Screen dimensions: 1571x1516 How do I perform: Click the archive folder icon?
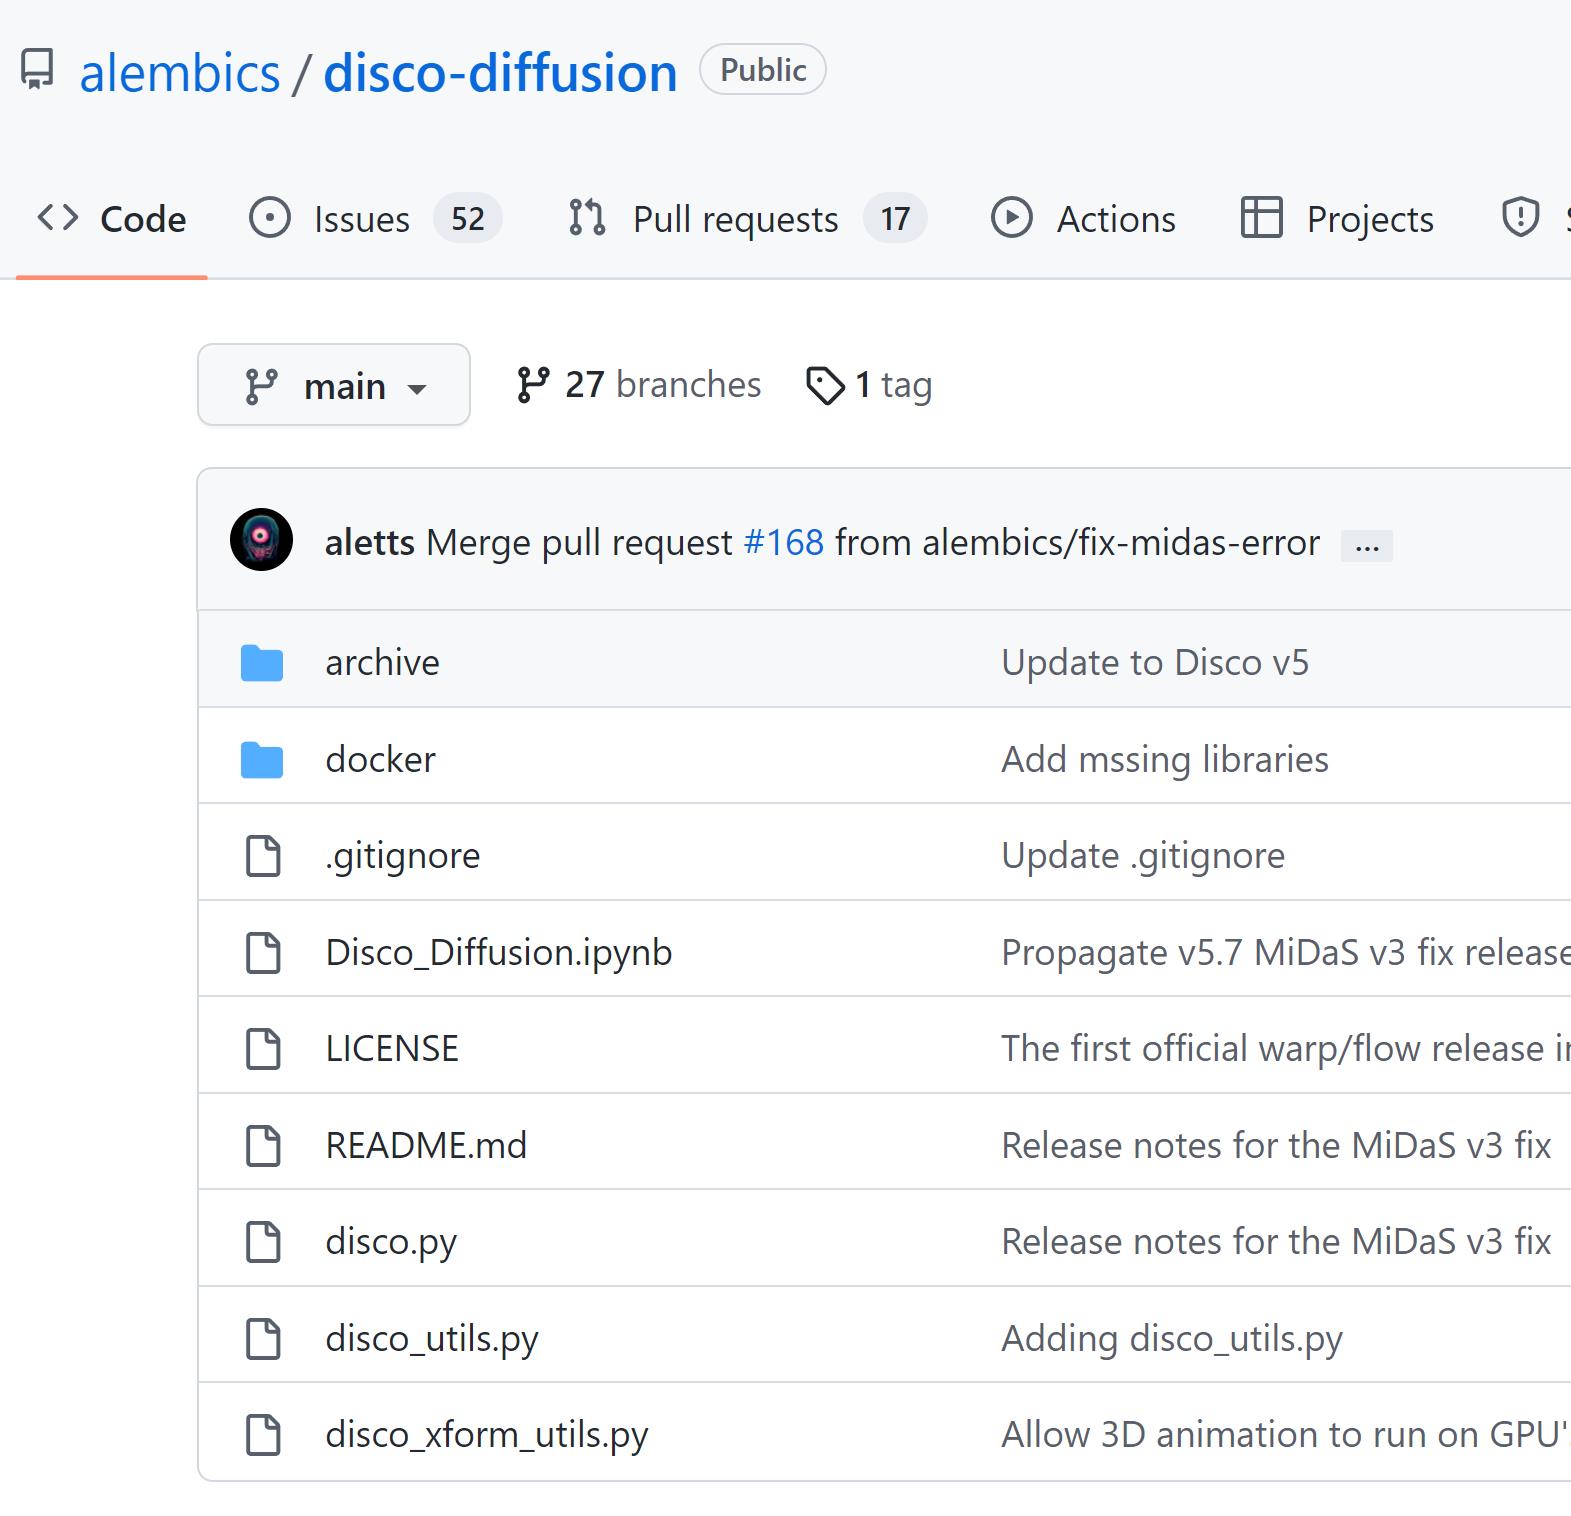click(x=262, y=663)
